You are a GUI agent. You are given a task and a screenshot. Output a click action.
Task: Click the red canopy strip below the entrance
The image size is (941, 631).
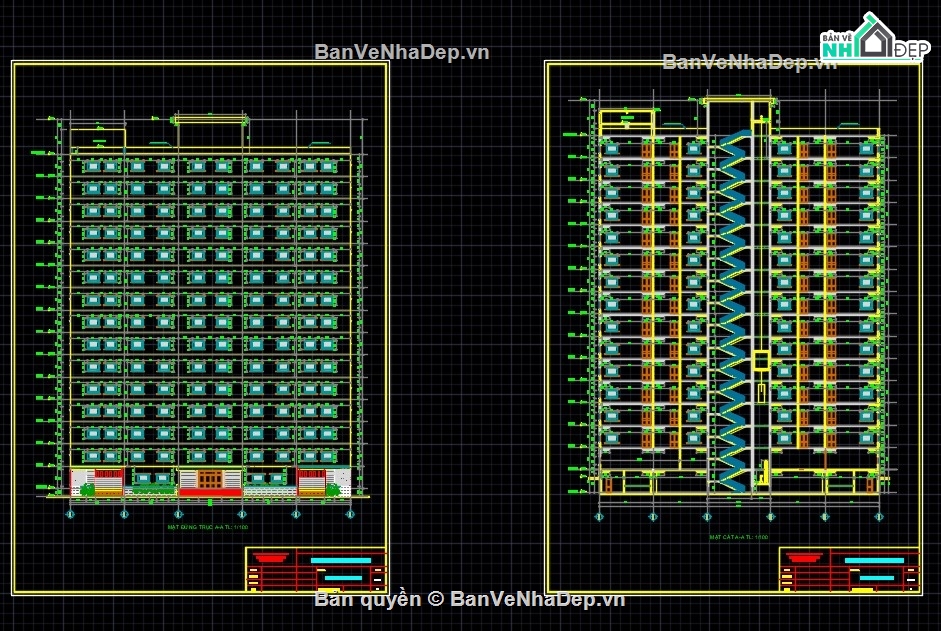[210, 492]
